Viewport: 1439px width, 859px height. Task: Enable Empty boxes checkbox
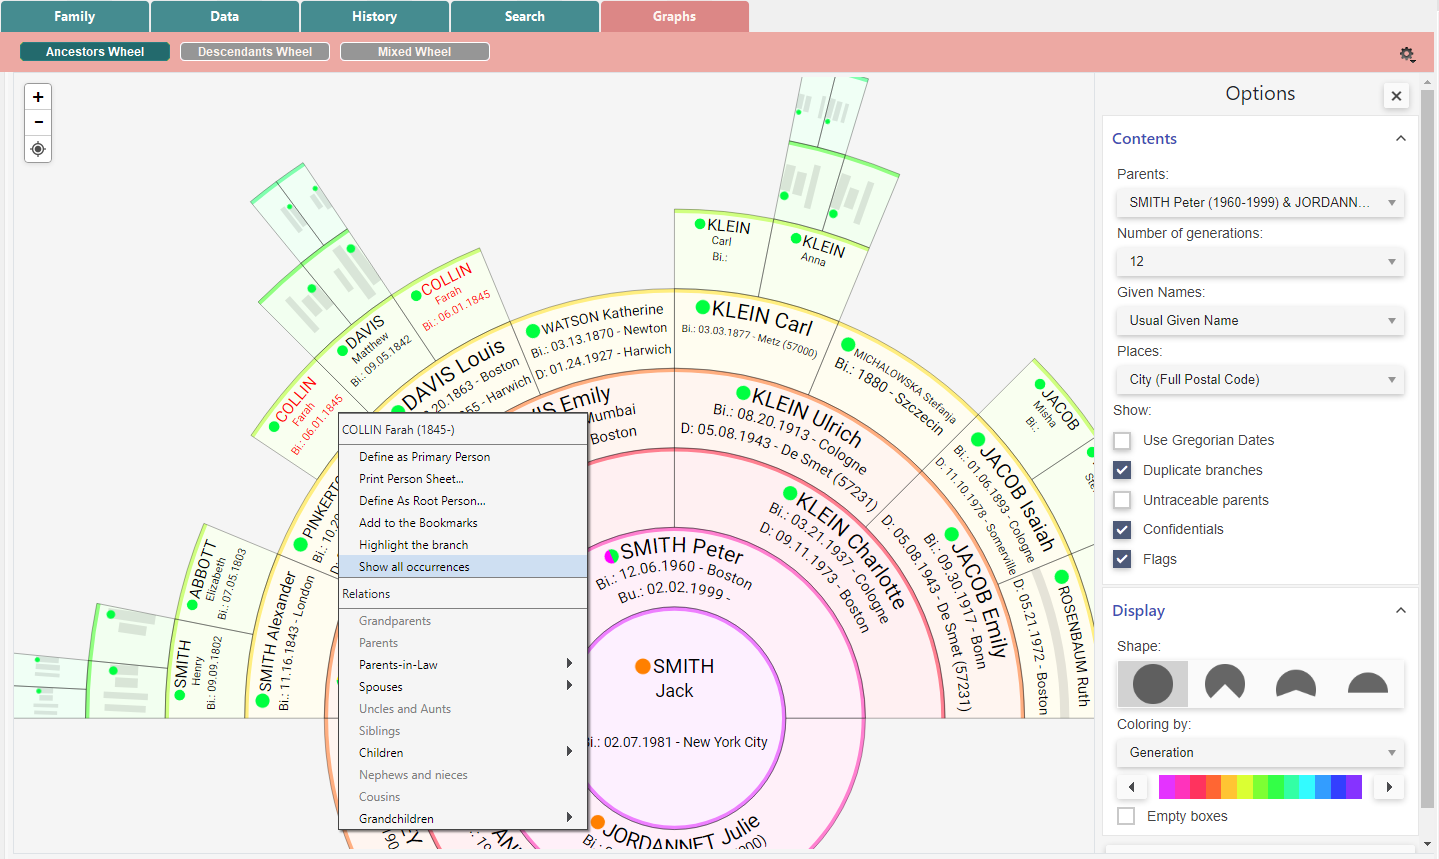click(1126, 816)
